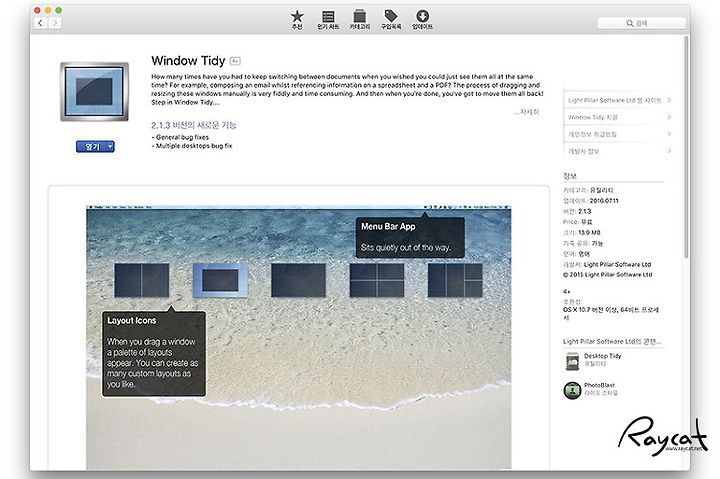
Task: Go back with the left arrow button
Action: [x=41, y=23]
